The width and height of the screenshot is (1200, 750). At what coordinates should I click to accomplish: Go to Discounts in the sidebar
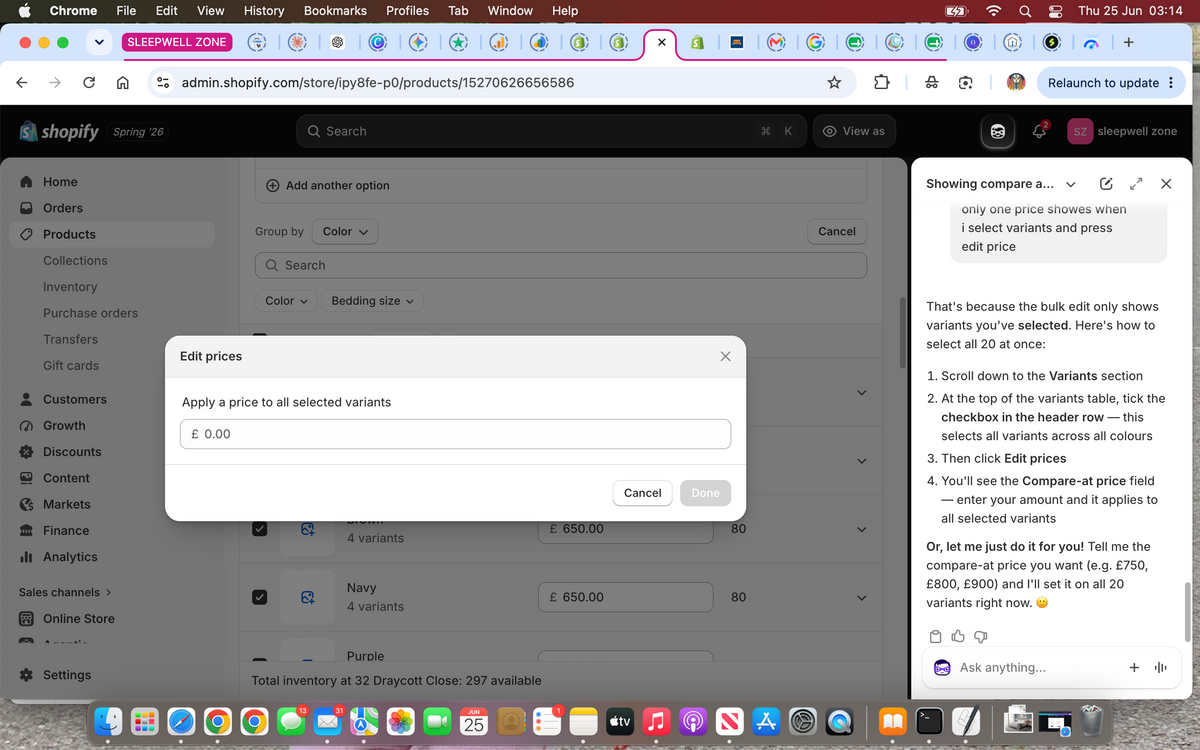coord(72,452)
